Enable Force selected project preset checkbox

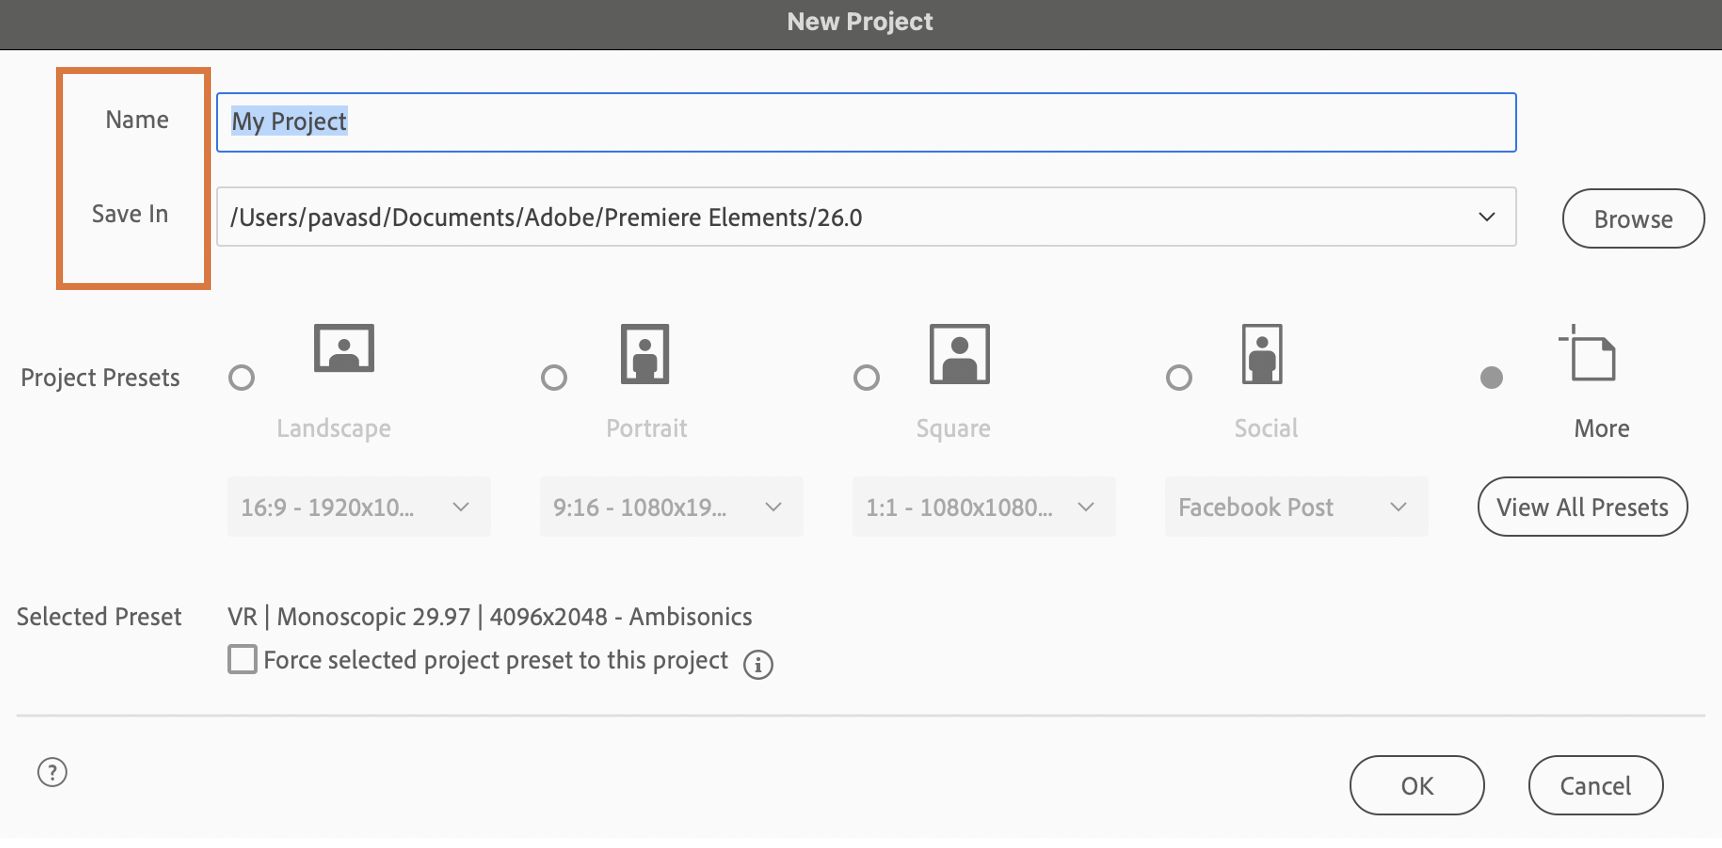pos(242,660)
